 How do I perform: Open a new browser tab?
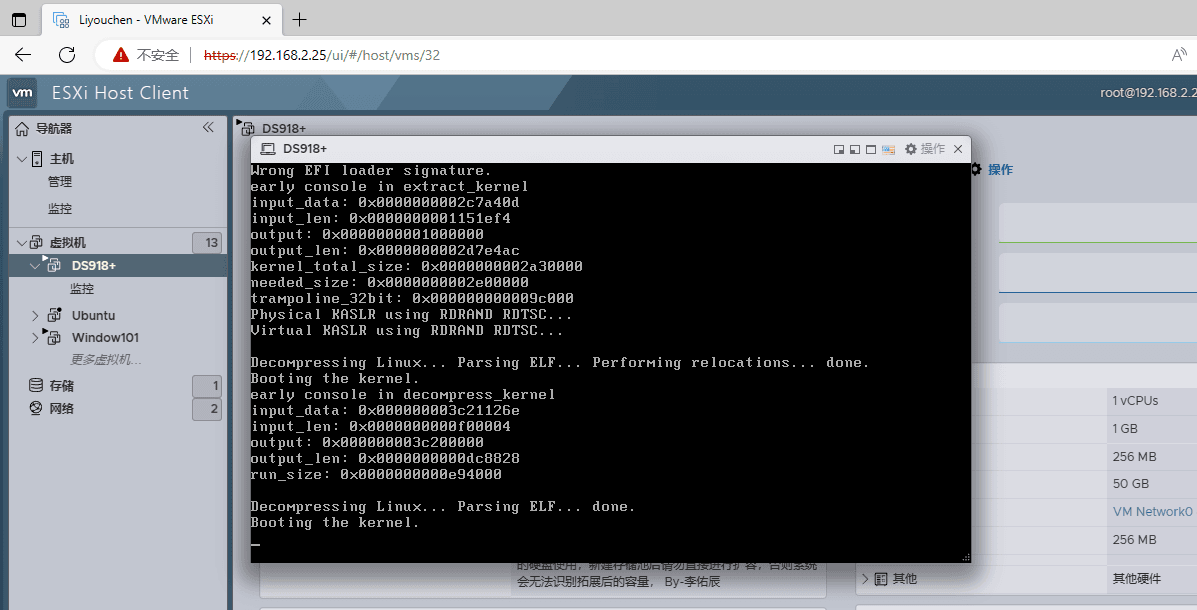pos(299,20)
